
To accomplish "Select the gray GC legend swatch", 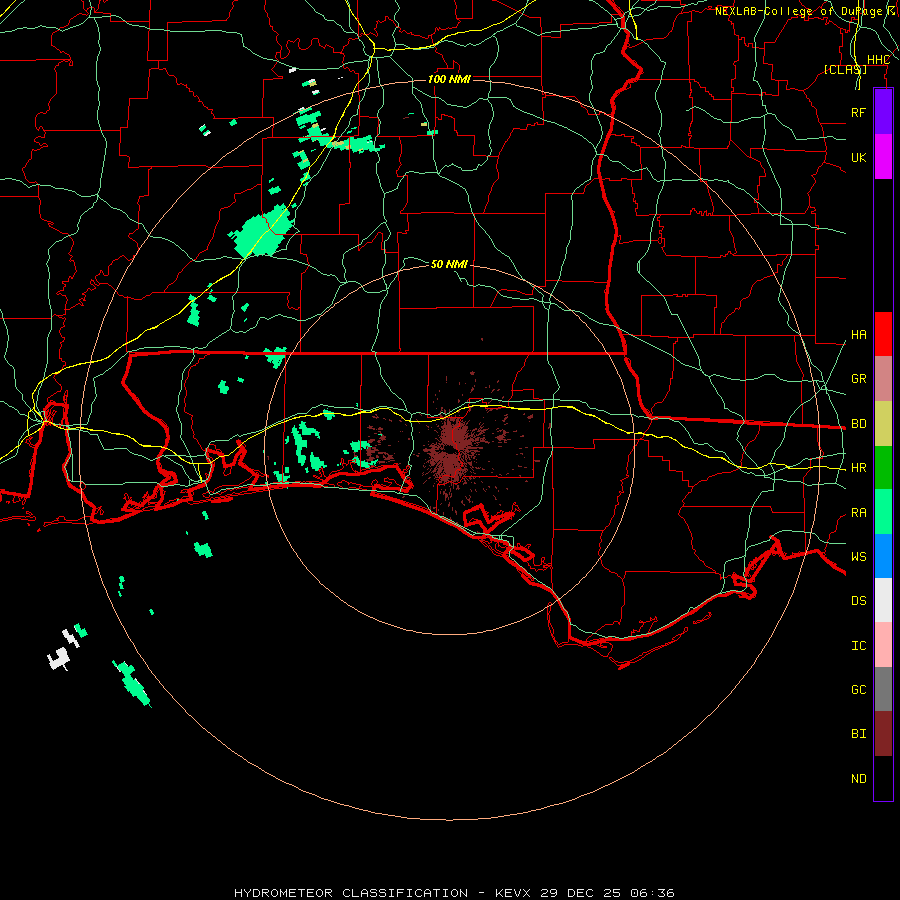I will tap(883, 689).
